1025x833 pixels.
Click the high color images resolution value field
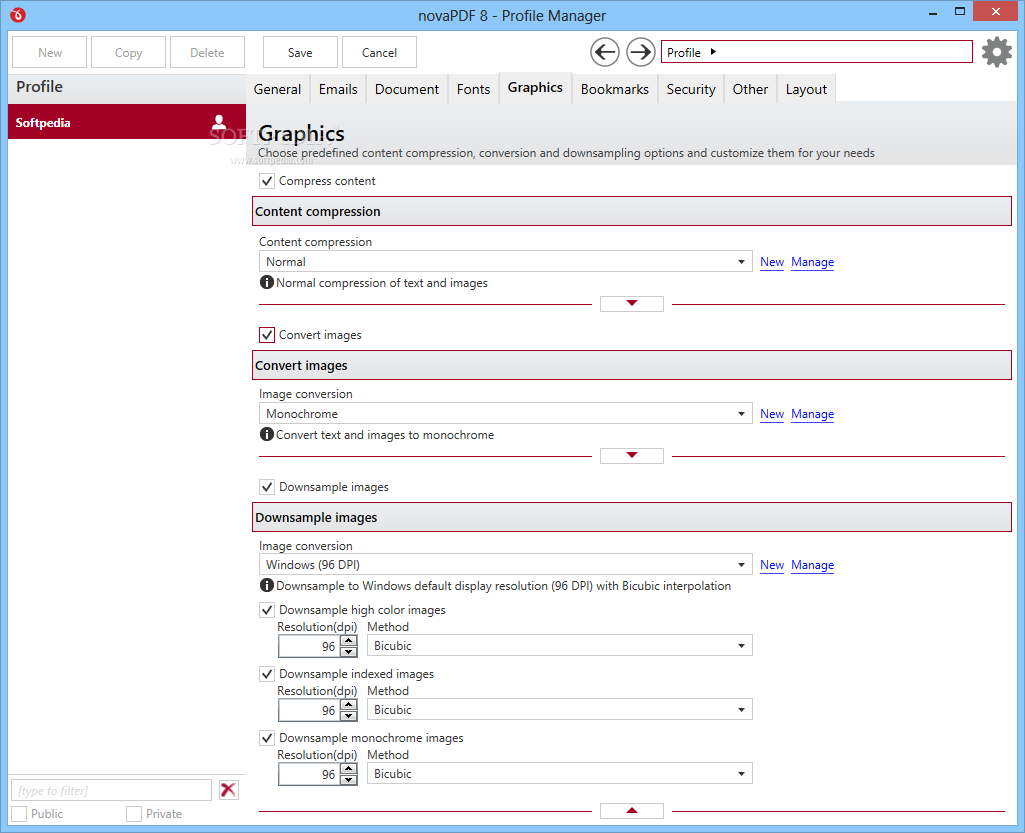[309, 646]
